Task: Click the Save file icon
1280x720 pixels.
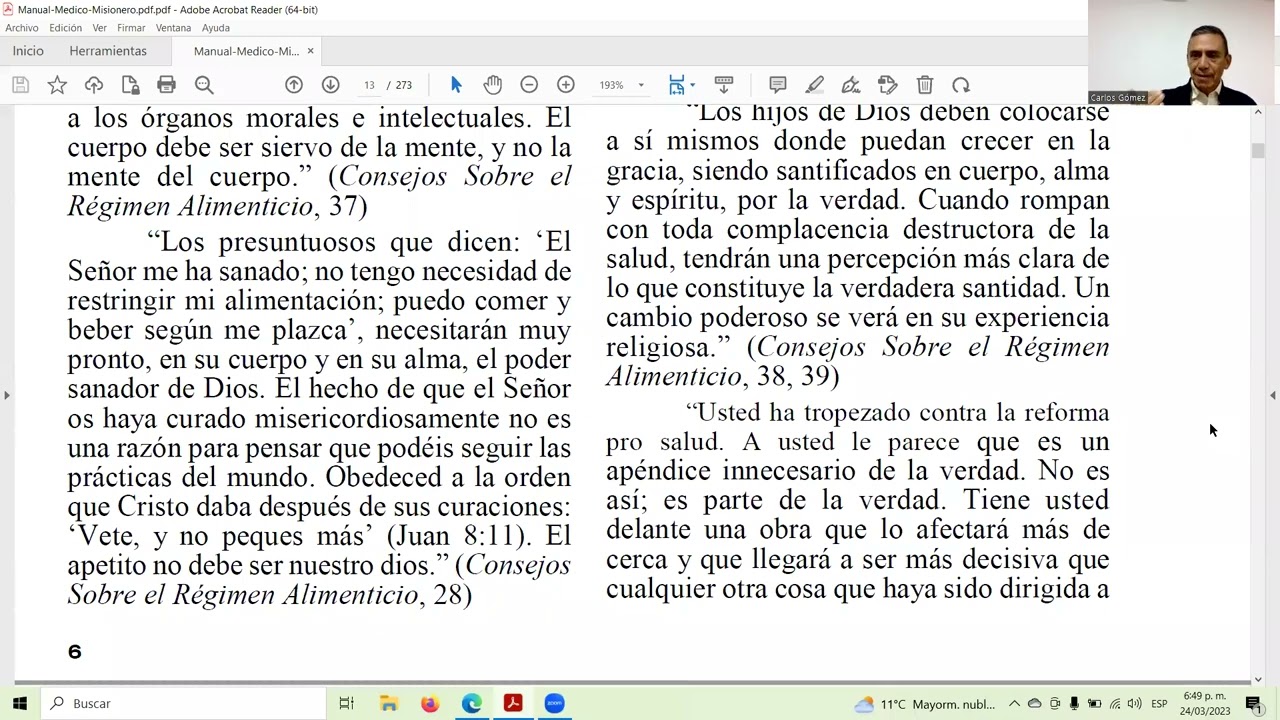Action: coord(20,85)
